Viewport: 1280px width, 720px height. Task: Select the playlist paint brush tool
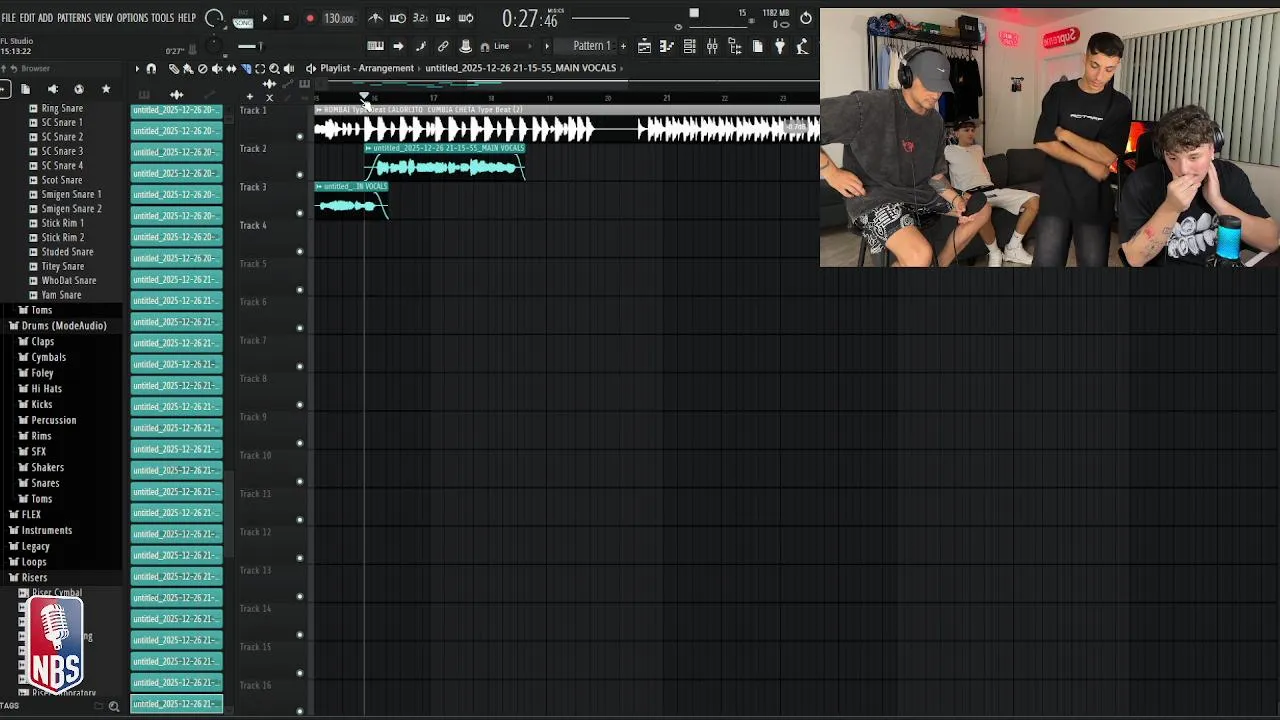click(187, 68)
